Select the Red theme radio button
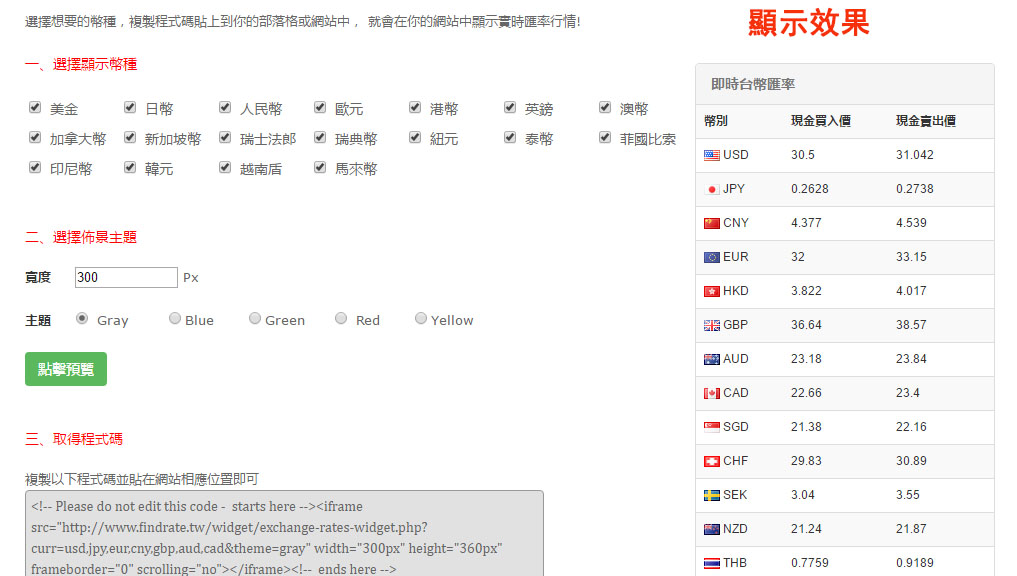The height and width of the screenshot is (576, 1017). (x=341, y=319)
